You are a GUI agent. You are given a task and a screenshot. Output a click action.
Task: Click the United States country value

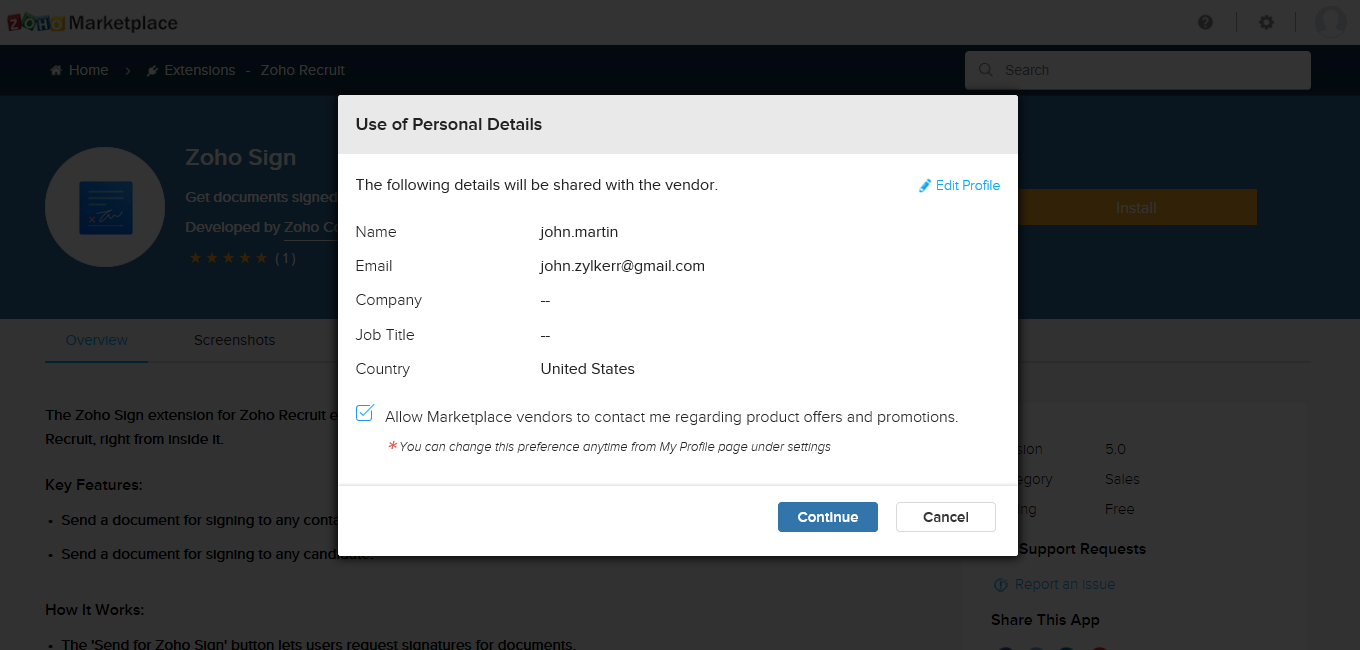(588, 369)
